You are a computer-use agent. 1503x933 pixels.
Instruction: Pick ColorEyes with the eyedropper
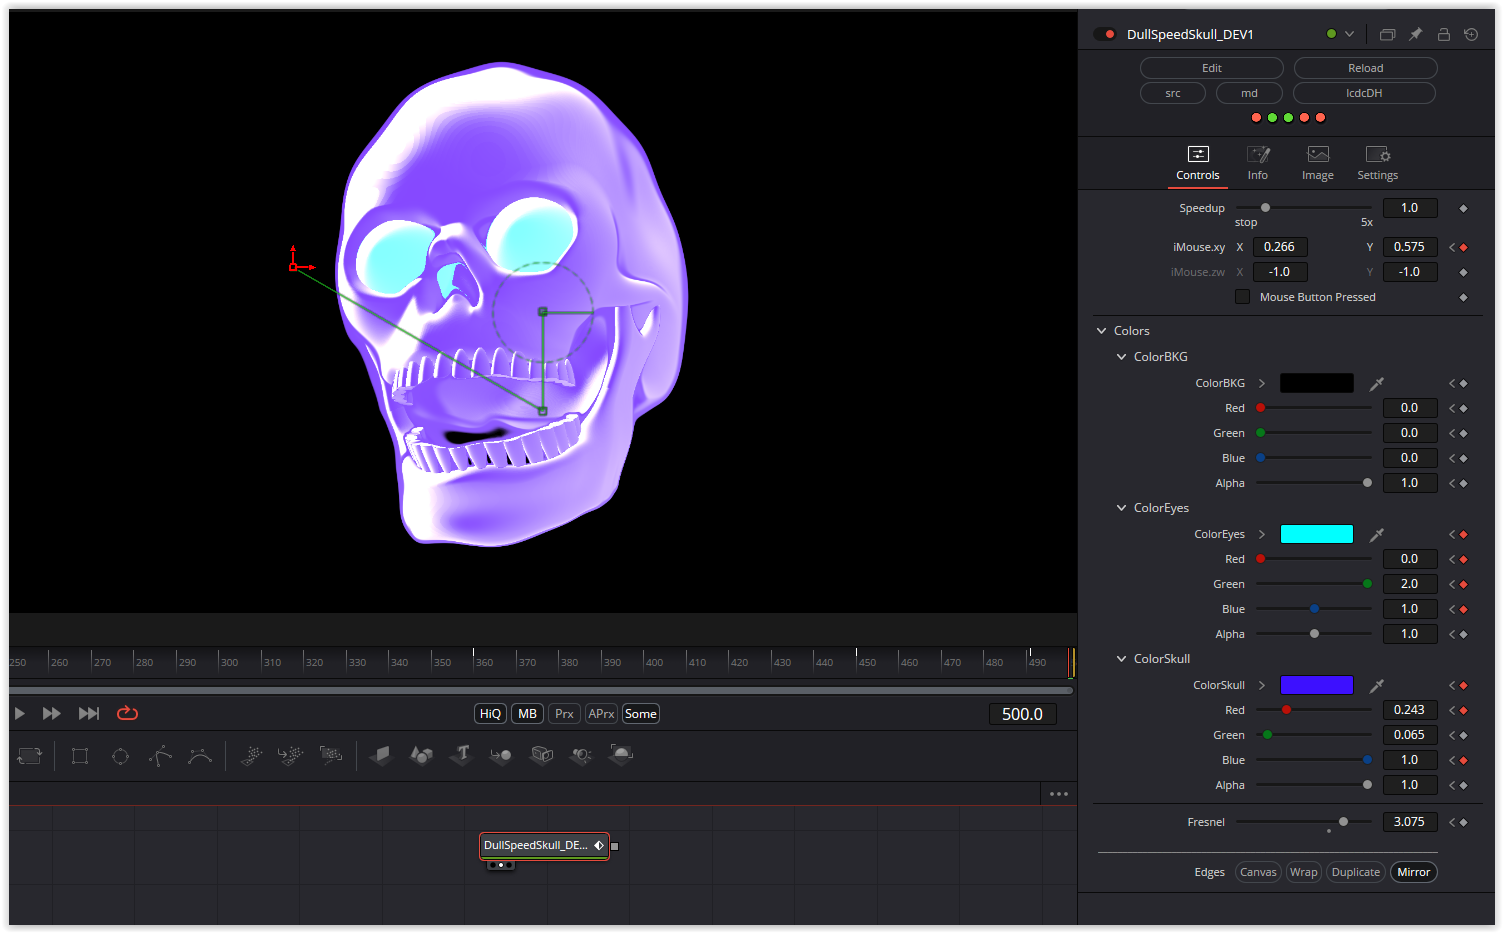[x=1377, y=534]
